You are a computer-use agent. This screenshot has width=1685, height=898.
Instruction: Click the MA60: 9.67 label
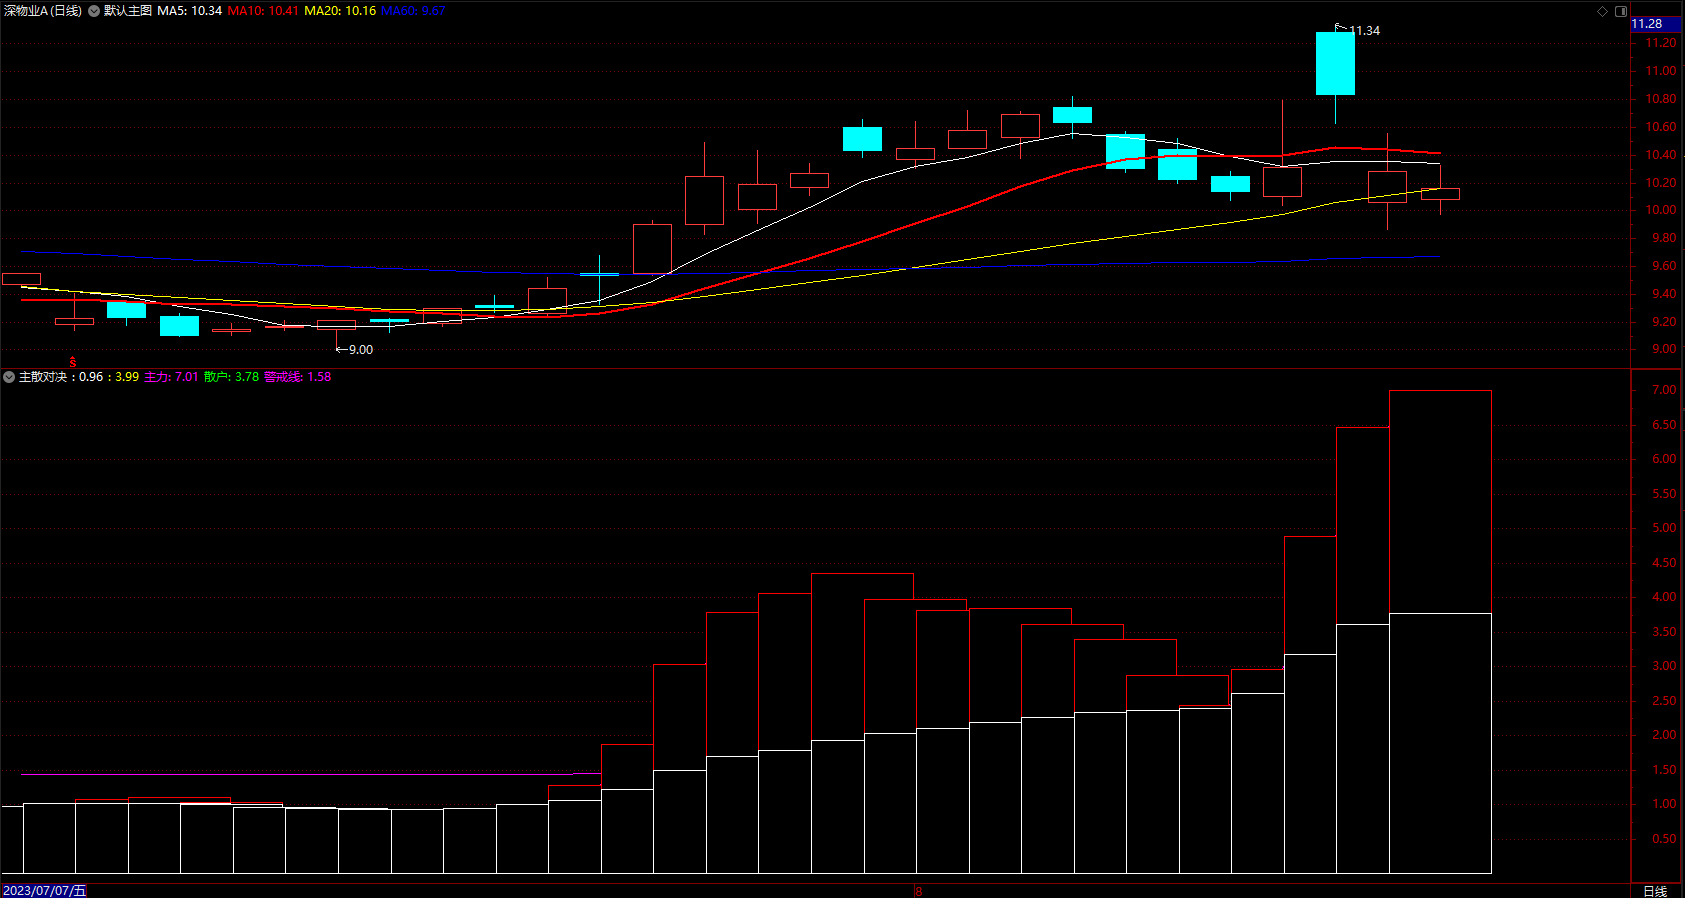413,11
